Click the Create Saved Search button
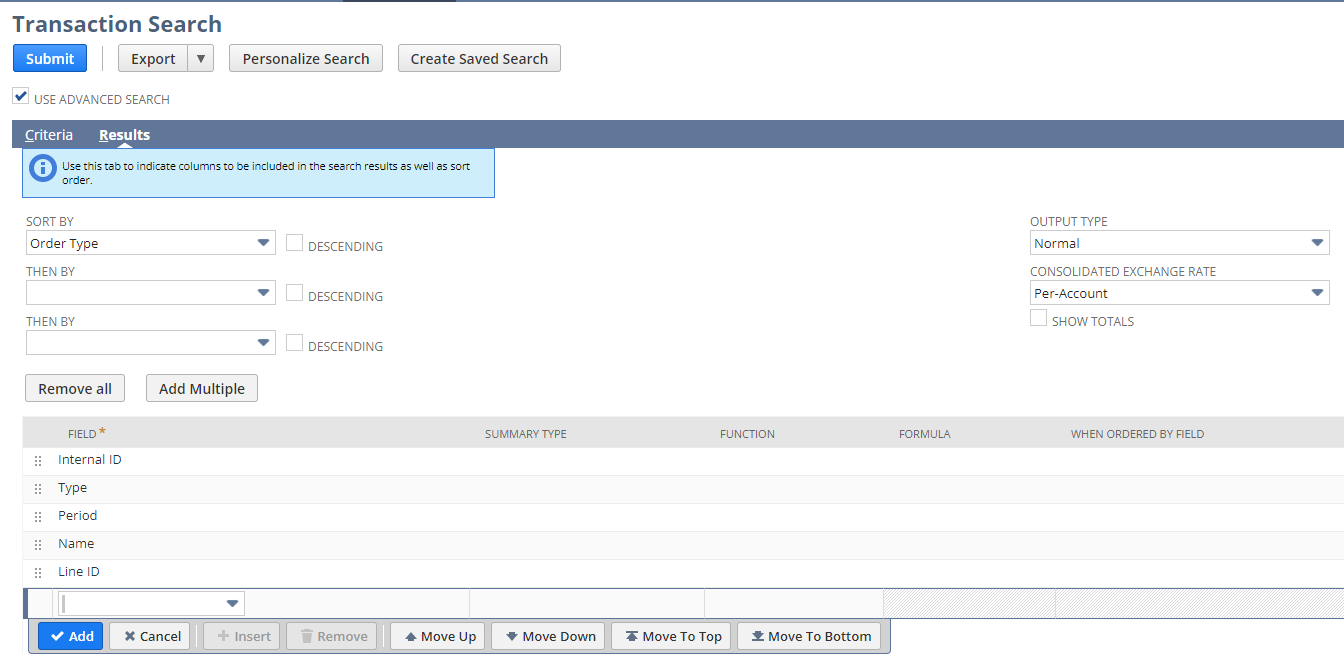 pos(479,58)
